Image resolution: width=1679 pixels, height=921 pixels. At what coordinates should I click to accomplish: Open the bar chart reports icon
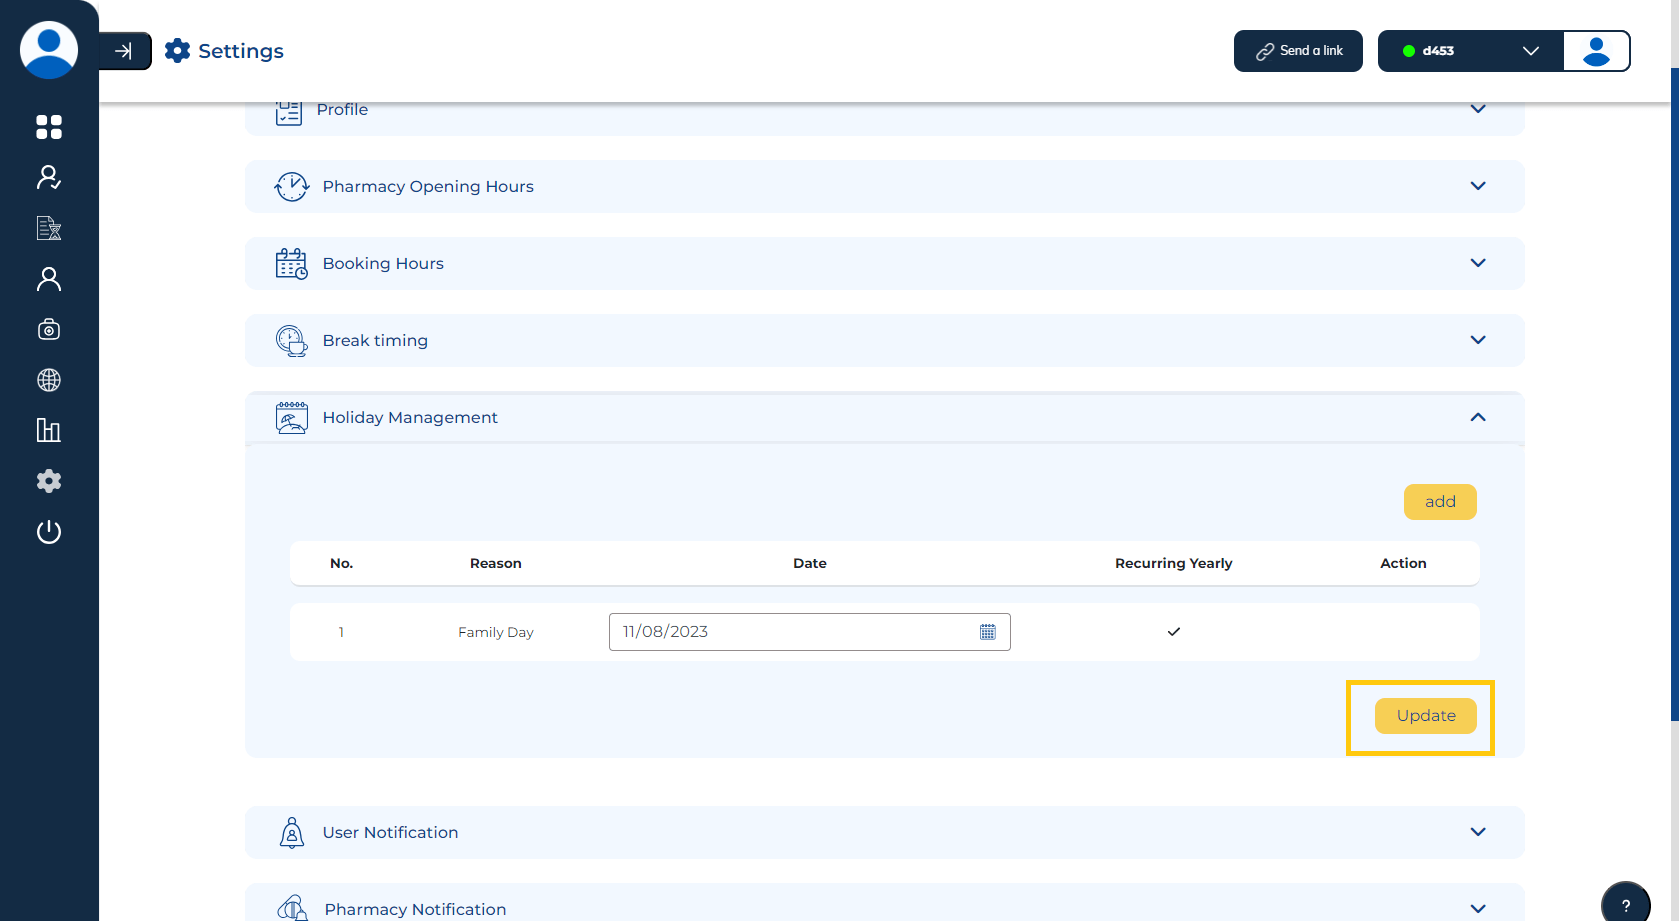[x=48, y=430]
